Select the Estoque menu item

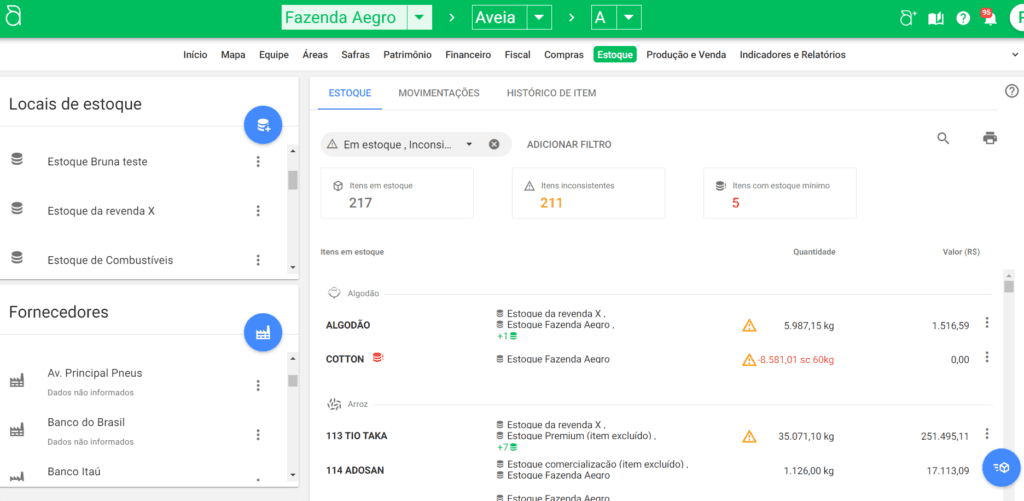click(x=615, y=55)
